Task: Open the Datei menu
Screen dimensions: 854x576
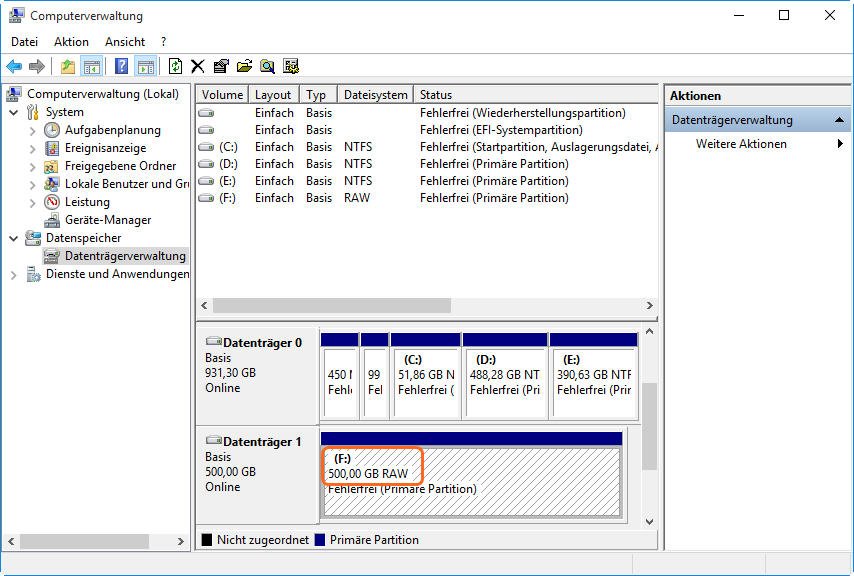Action: point(25,42)
